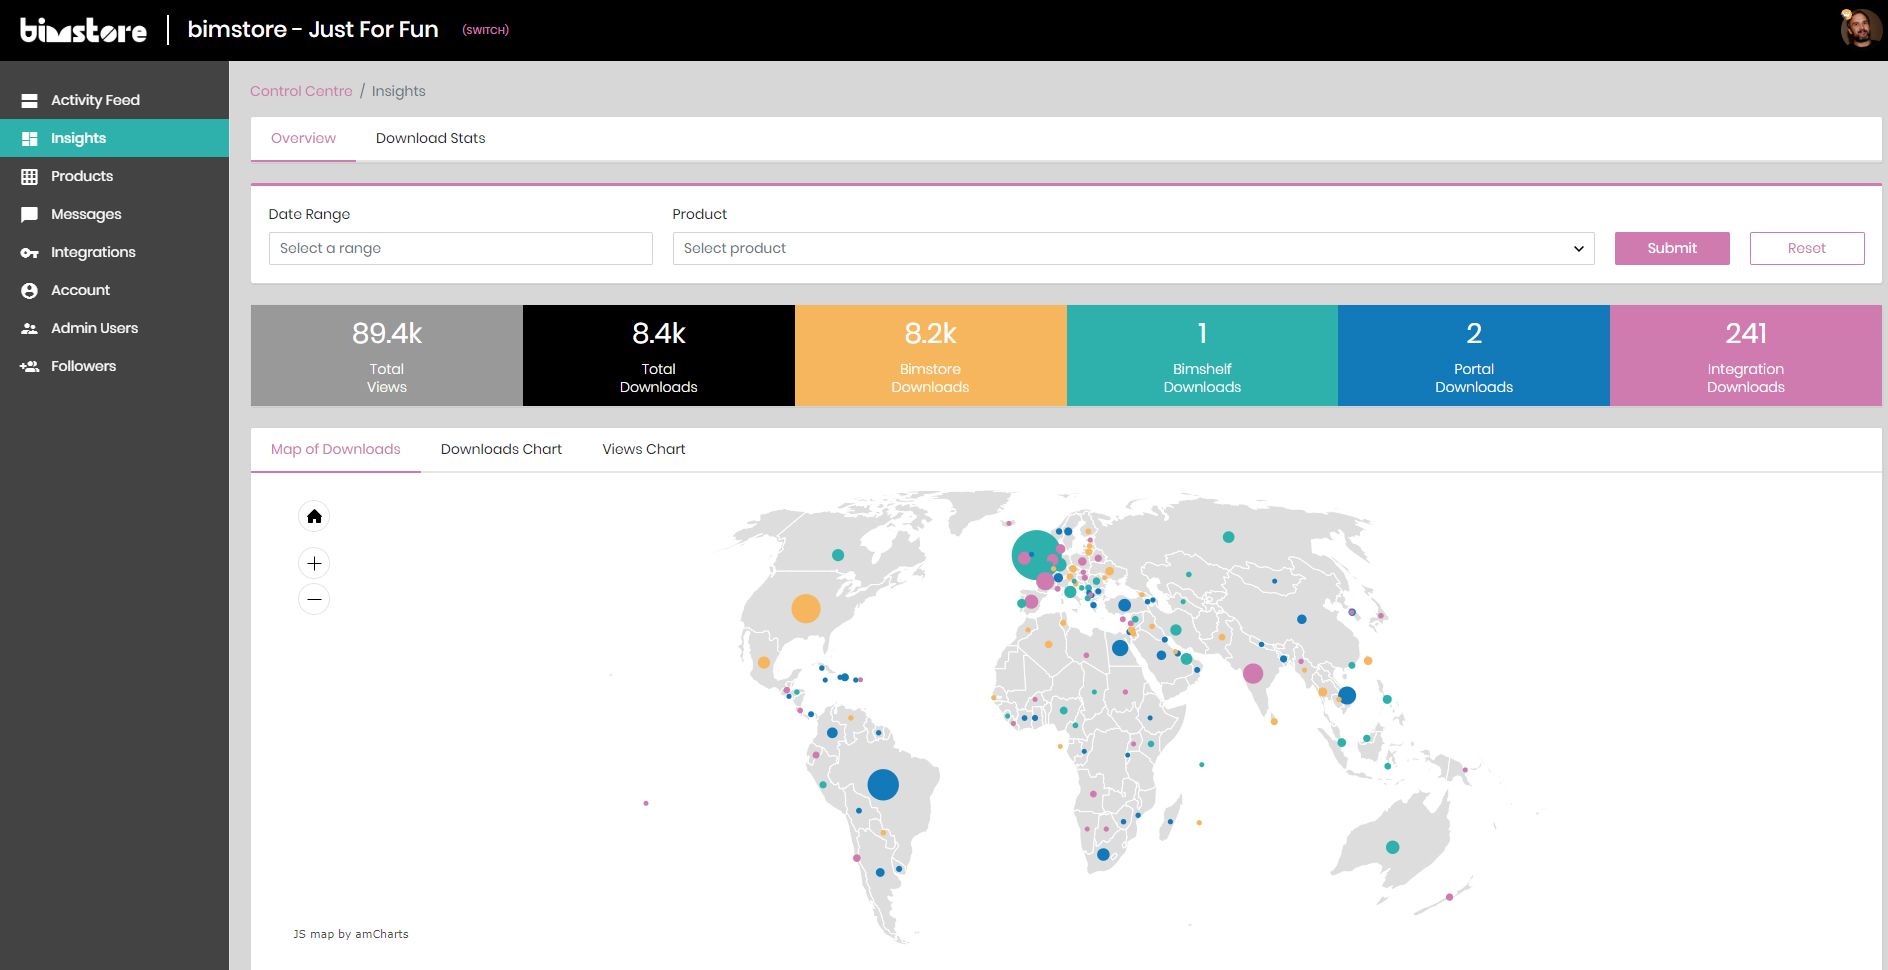Click the Control Centre breadcrumb link

click(x=301, y=91)
